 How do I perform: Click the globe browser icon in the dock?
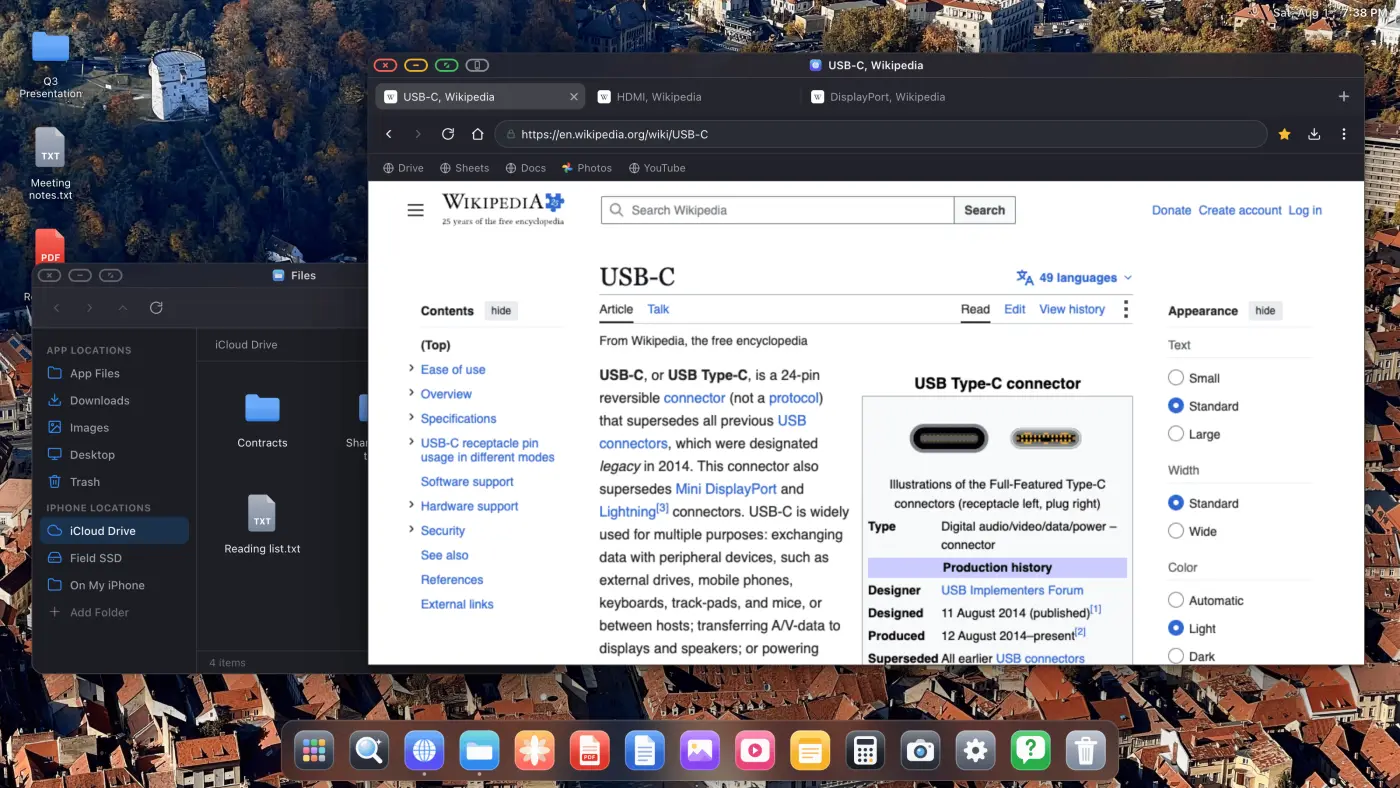click(424, 750)
